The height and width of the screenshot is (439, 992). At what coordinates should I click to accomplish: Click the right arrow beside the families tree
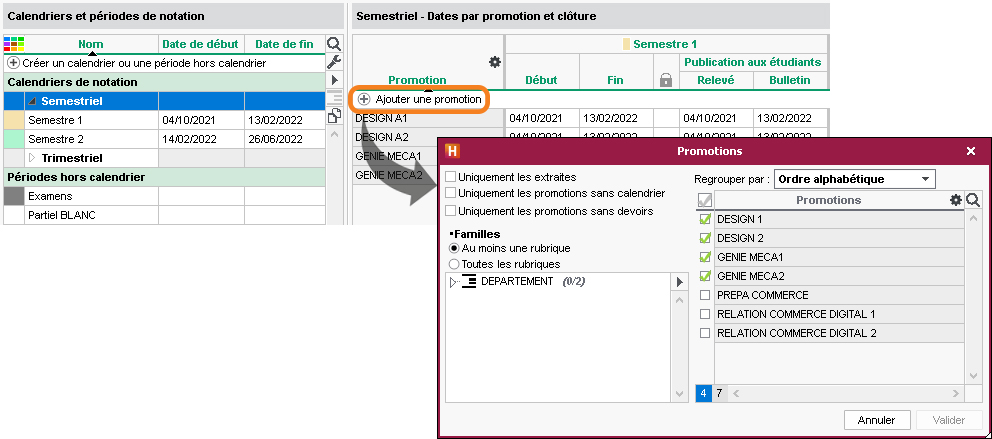click(679, 282)
